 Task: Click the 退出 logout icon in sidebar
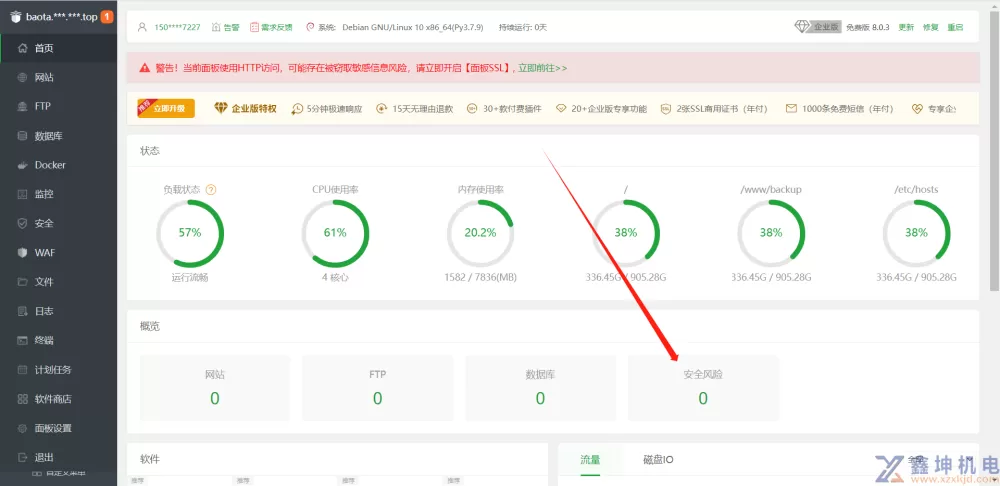tap(22, 457)
